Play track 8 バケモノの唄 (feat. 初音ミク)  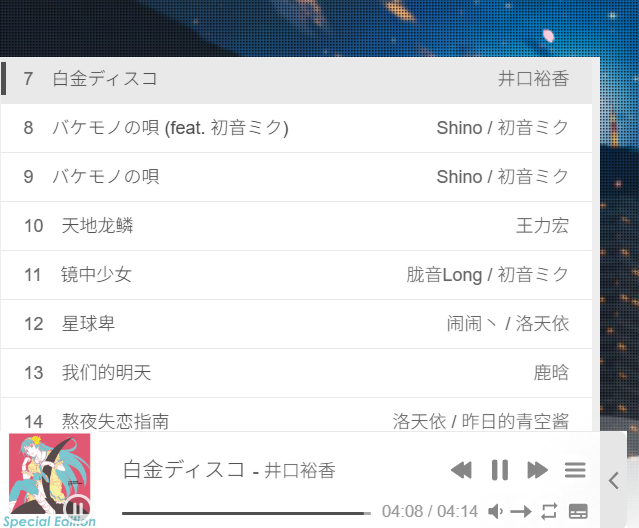296,128
